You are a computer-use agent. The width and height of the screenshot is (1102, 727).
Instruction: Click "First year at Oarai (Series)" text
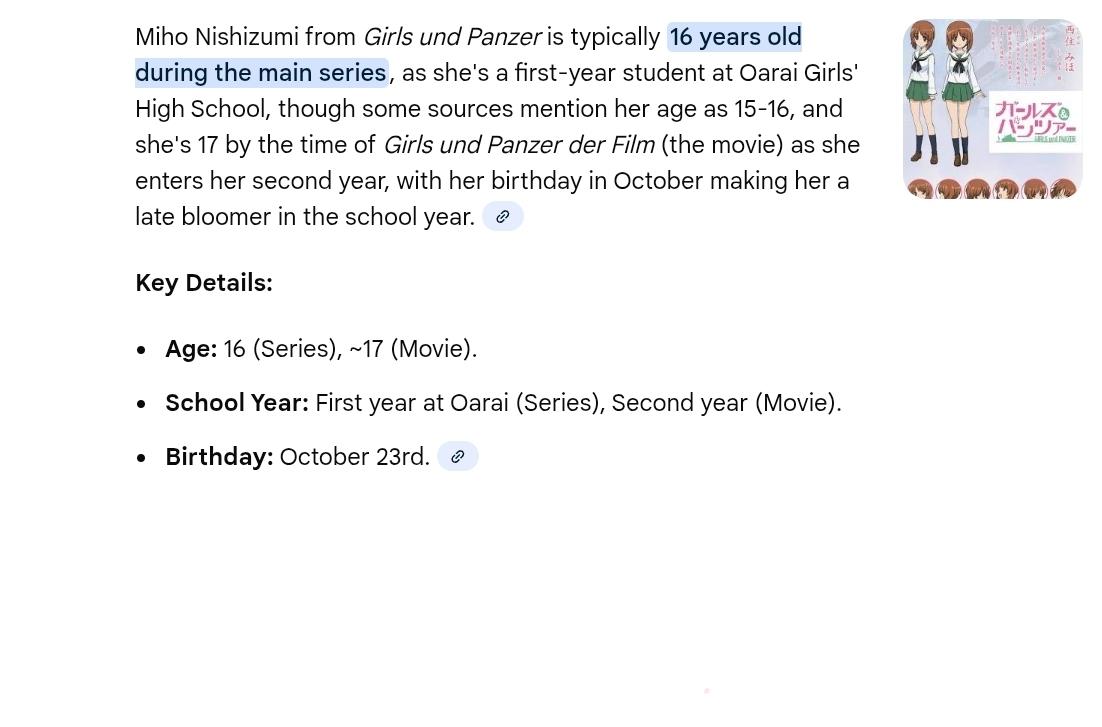pos(459,403)
